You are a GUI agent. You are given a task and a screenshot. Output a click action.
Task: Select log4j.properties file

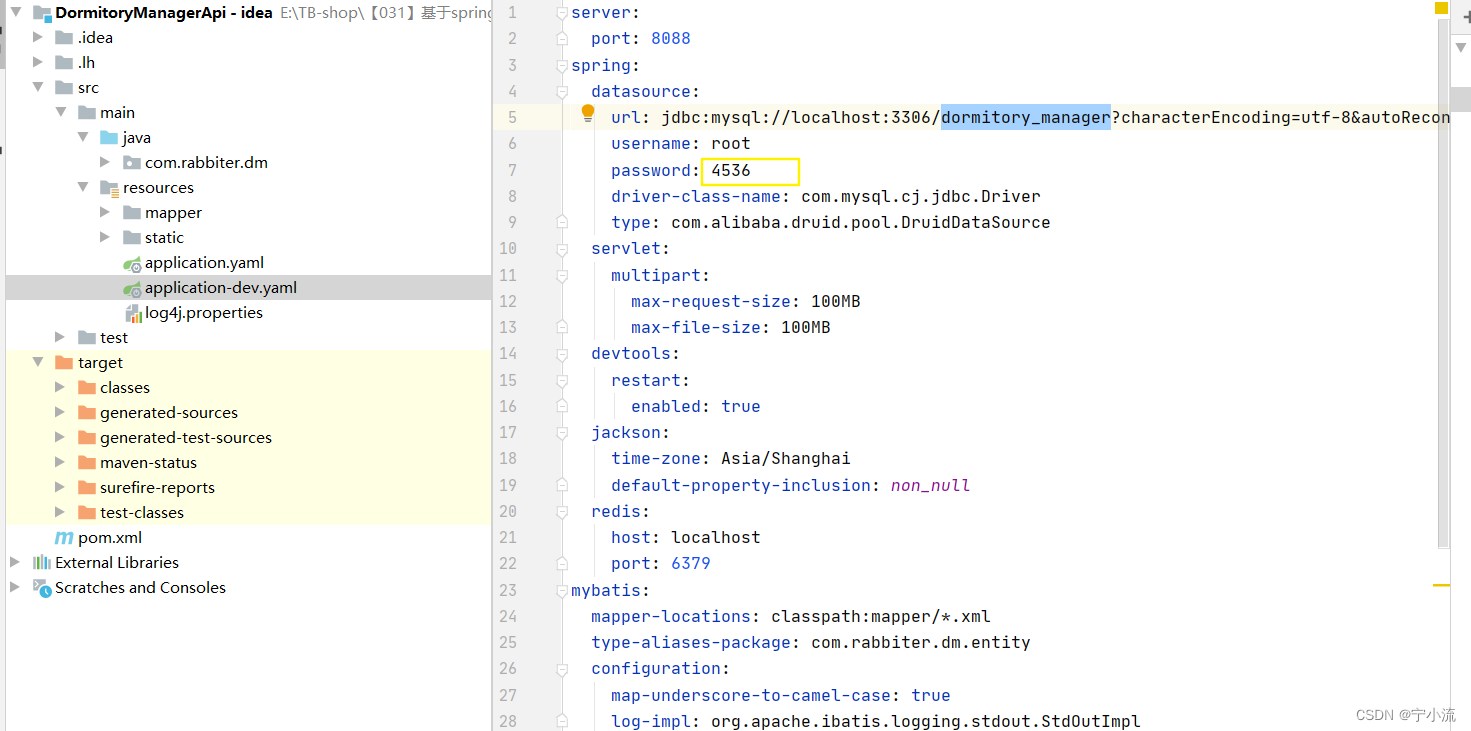click(204, 313)
